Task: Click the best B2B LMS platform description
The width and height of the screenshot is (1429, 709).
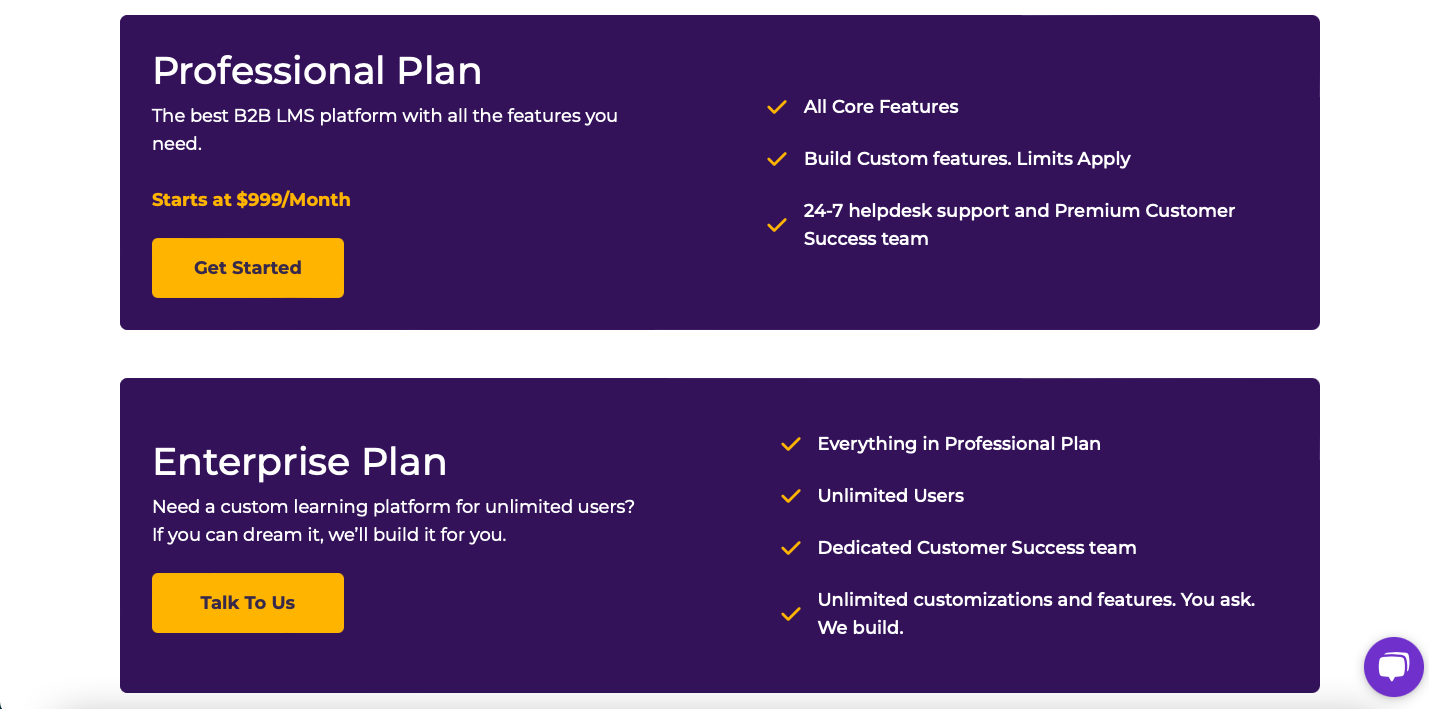Action: (385, 130)
